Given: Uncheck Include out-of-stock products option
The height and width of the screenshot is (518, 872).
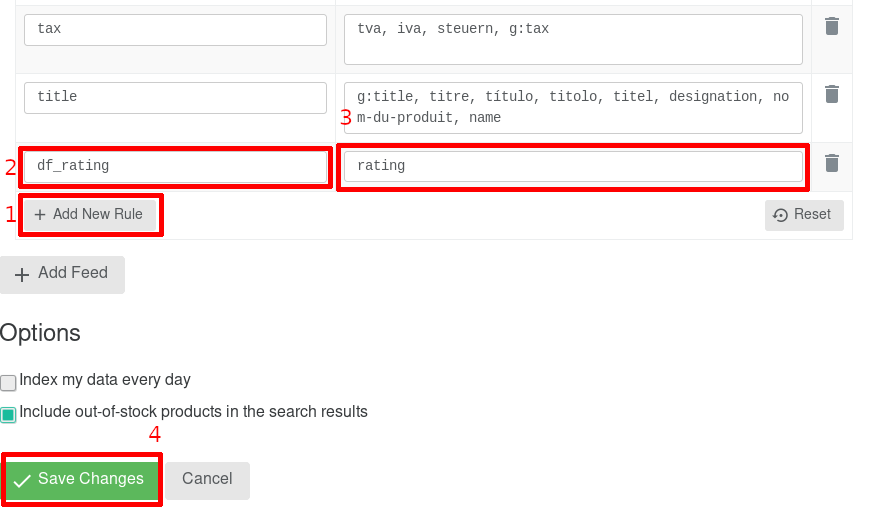Looking at the screenshot, I should [x=9, y=414].
